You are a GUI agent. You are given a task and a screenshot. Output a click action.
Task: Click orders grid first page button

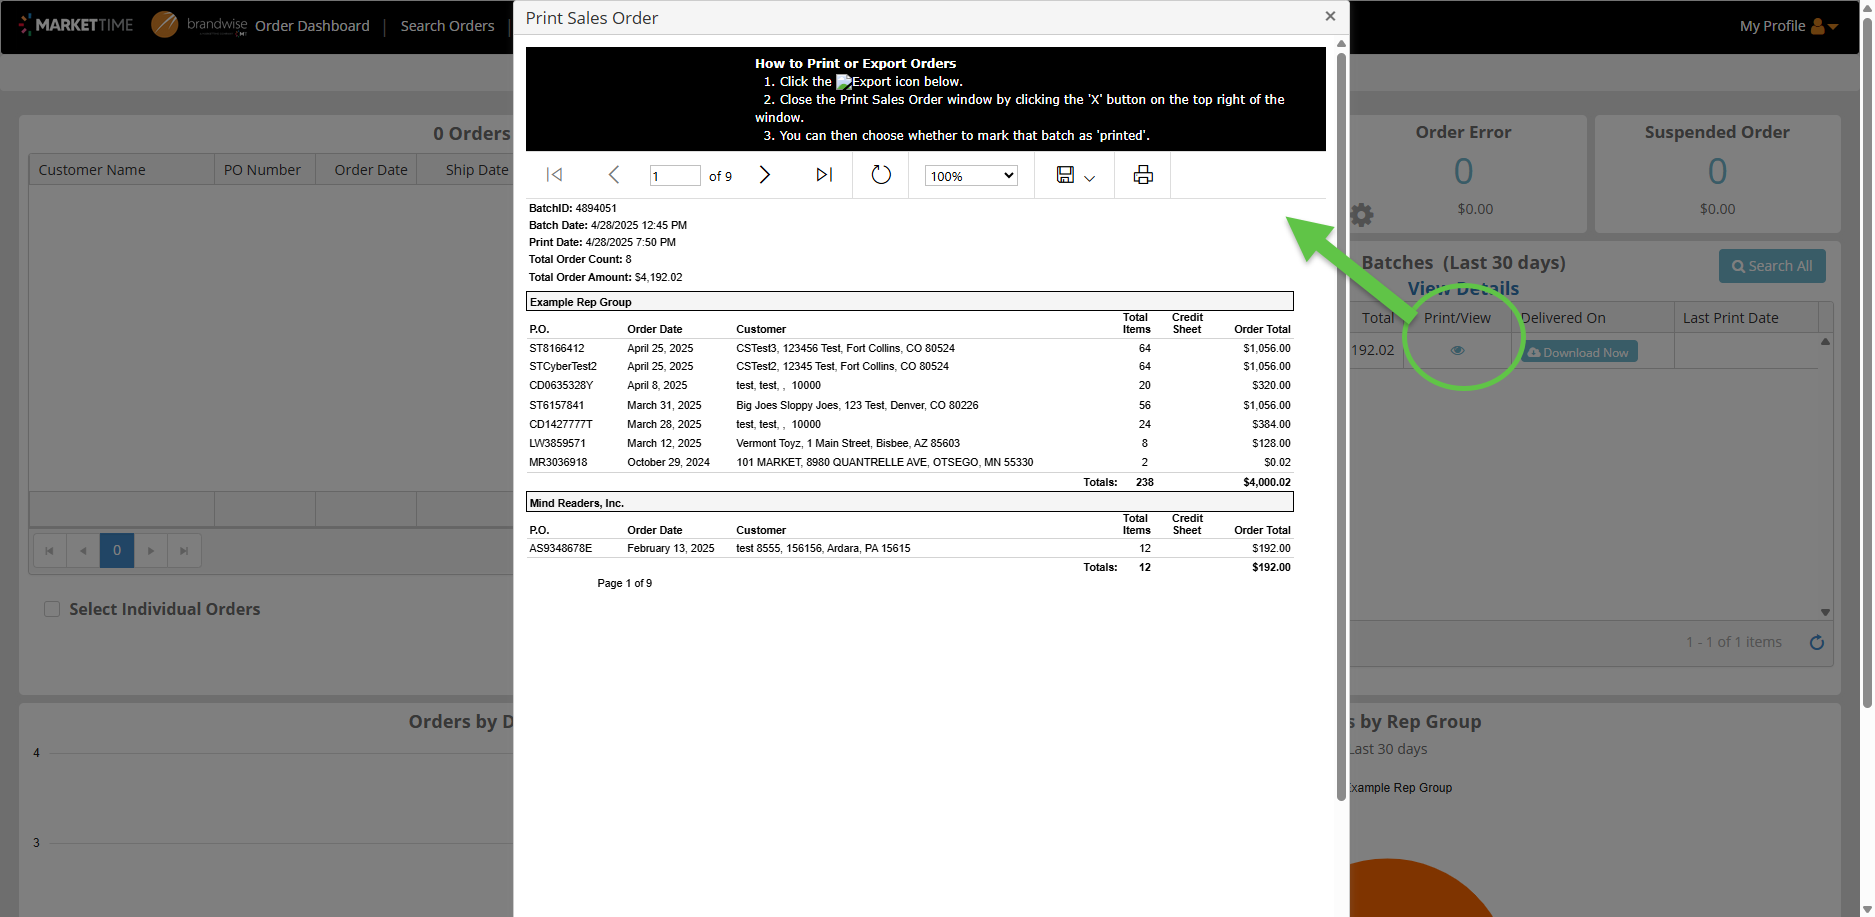pyautogui.click(x=50, y=550)
